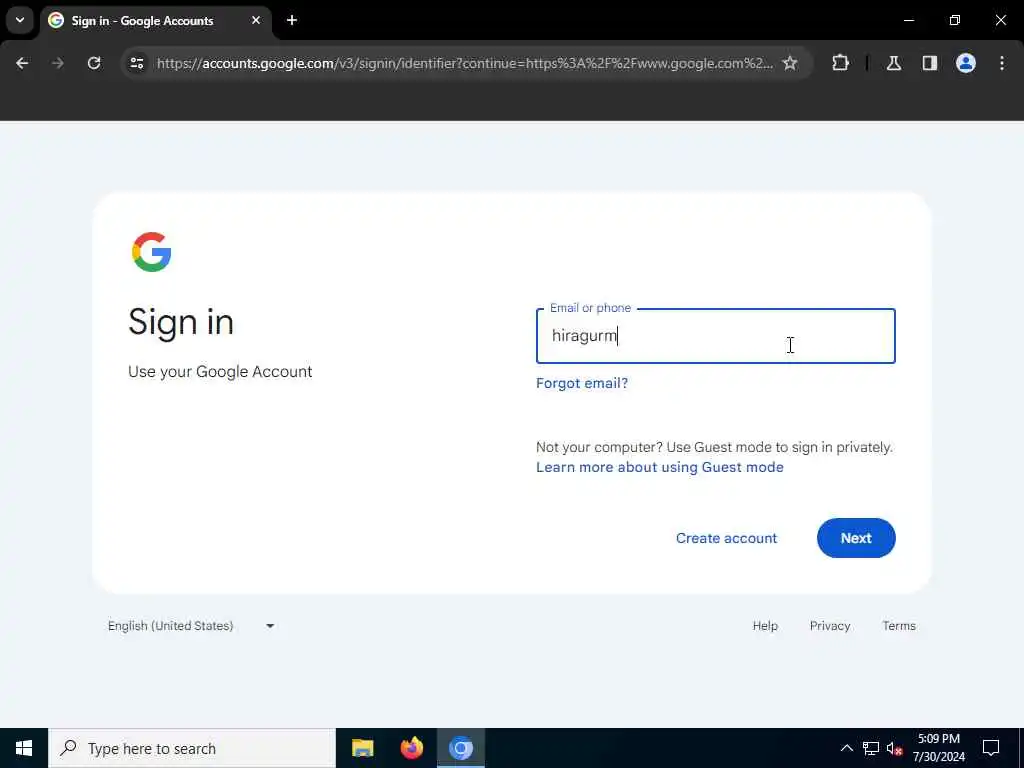Minimize the Chrome window
The height and width of the screenshot is (768, 1024).
(908, 20)
